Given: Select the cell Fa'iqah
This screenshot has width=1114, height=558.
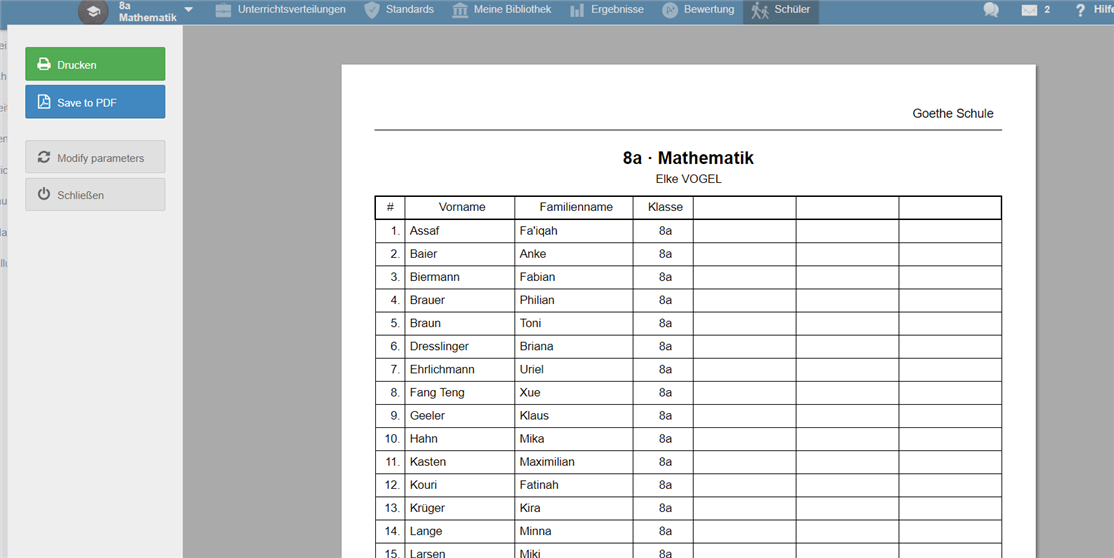Looking at the screenshot, I should tap(574, 231).
